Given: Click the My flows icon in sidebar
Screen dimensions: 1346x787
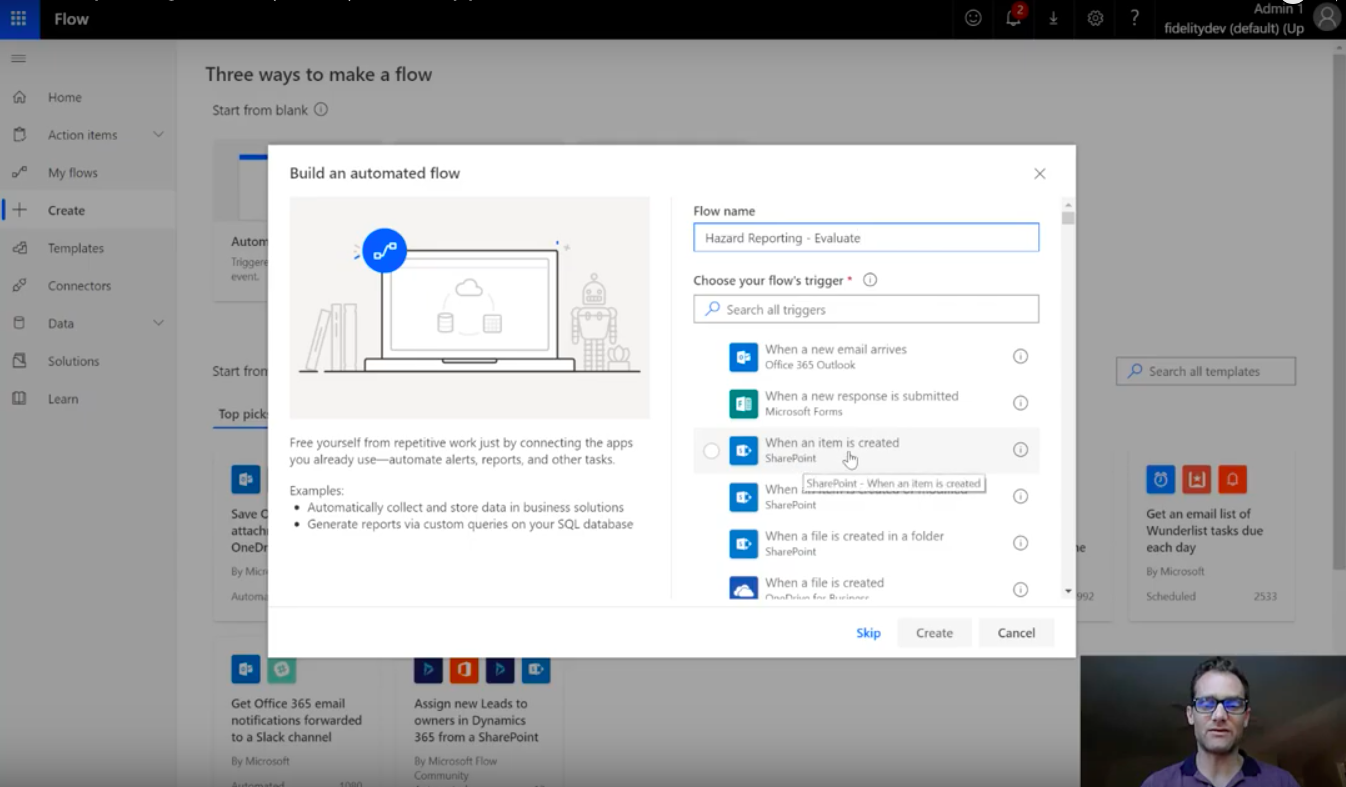Looking at the screenshot, I should (x=19, y=173).
